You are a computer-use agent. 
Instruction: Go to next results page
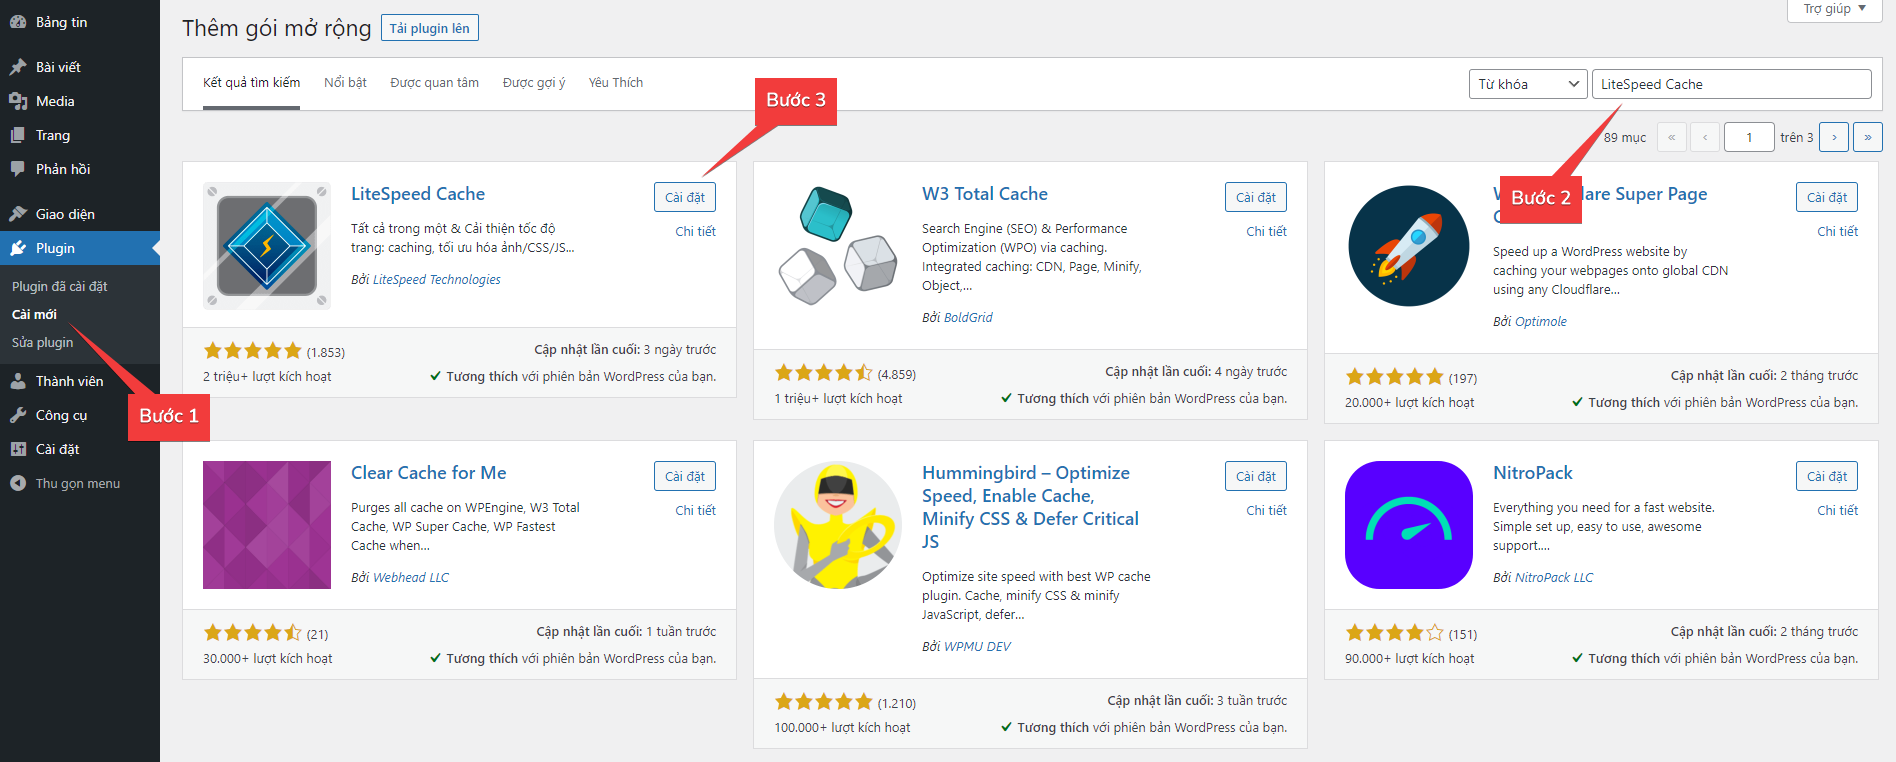coord(1833,137)
